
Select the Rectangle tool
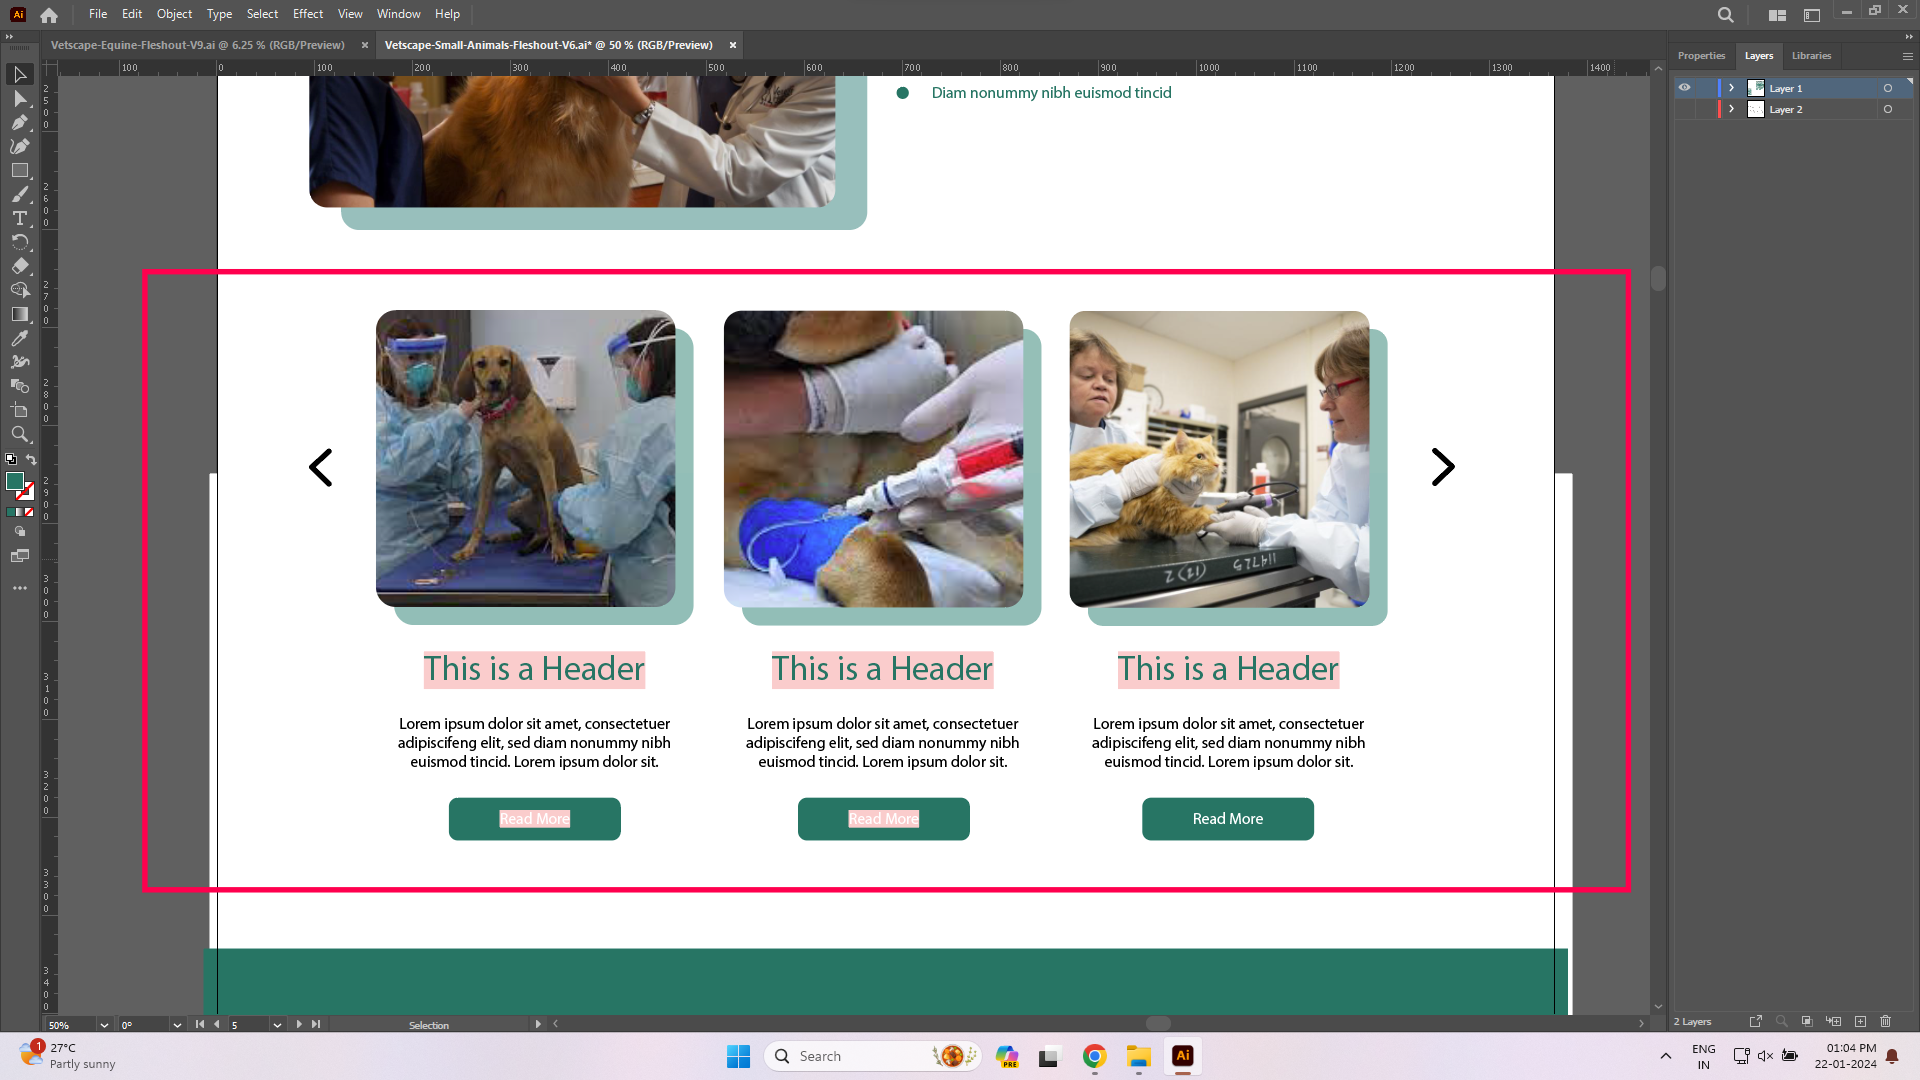pos(19,171)
